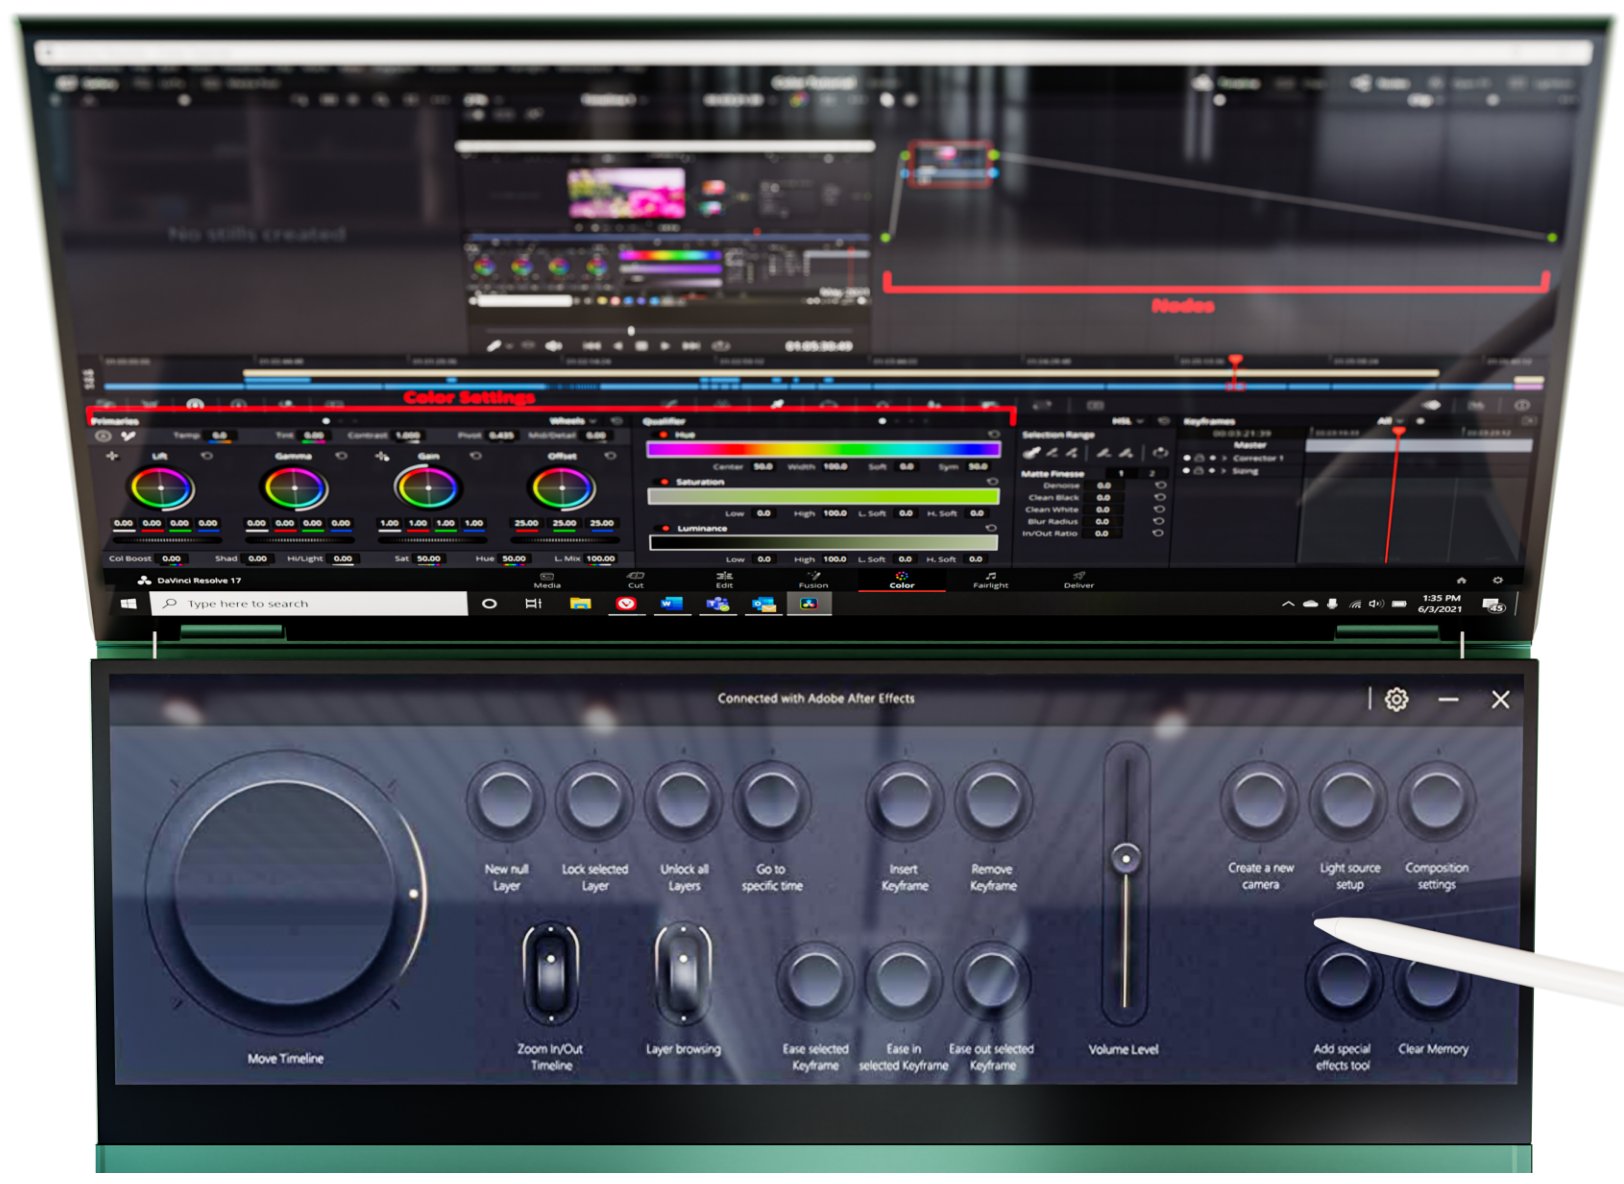
Task: Switch to the Fairlight page tab
Action: pyautogui.click(x=990, y=580)
